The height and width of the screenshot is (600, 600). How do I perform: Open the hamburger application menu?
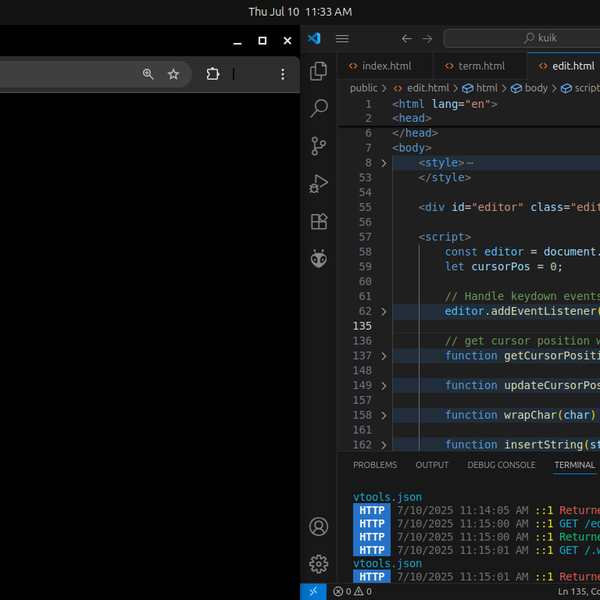(x=342, y=38)
